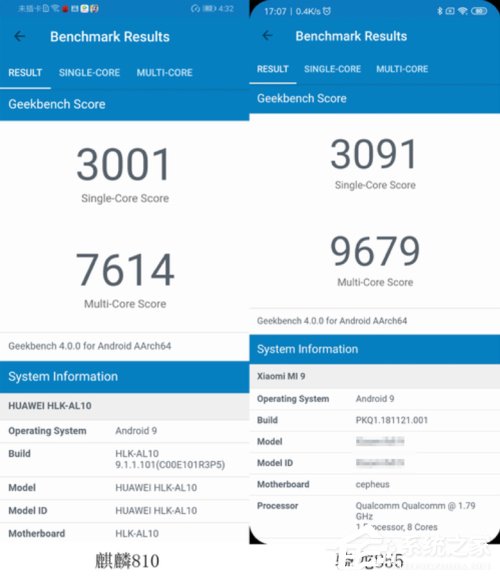Screen dimensions: 500x579
Task: Tap battery icon in right status bar
Action: coord(479,11)
